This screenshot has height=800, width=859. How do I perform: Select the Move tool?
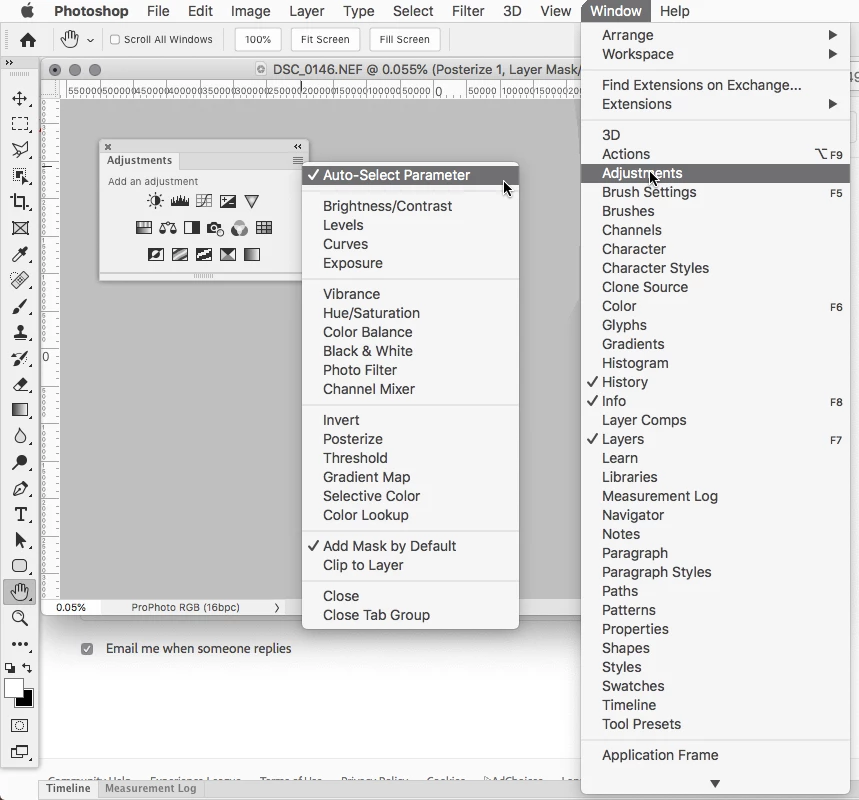[x=20, y=99]
